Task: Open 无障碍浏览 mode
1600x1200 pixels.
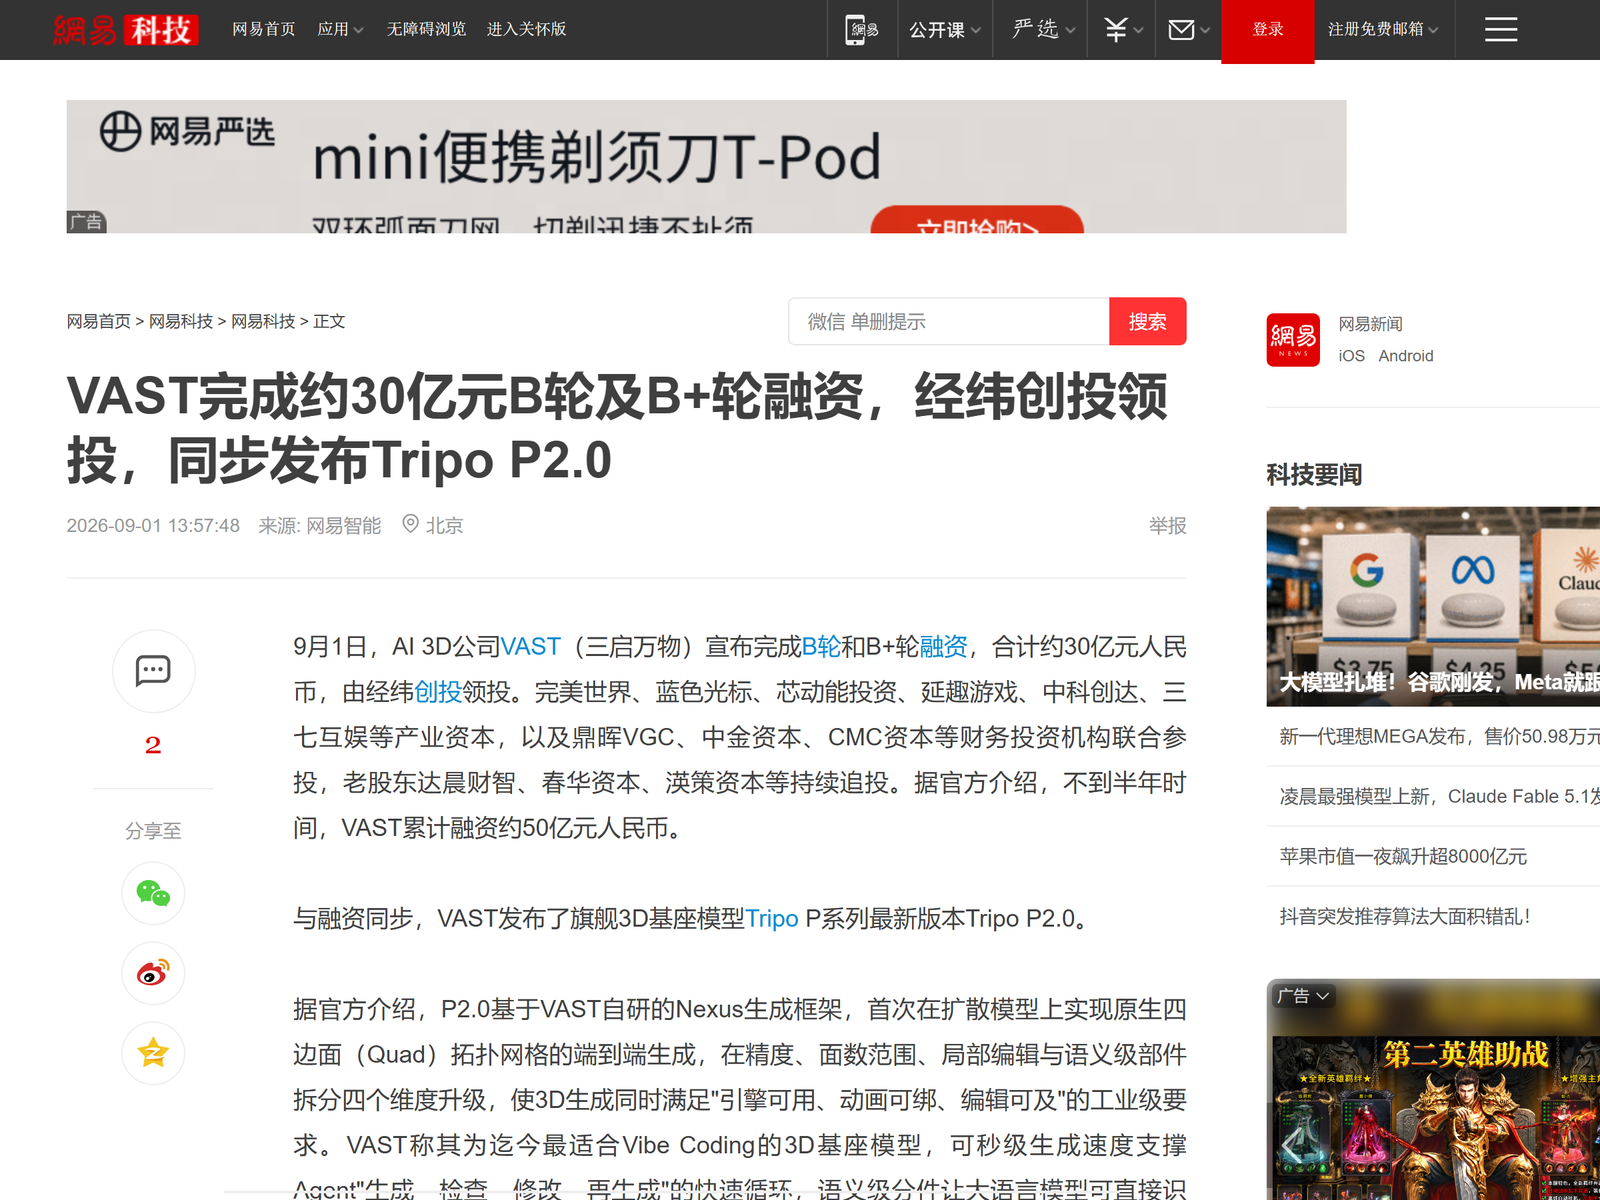Action: tap(427, 30)
